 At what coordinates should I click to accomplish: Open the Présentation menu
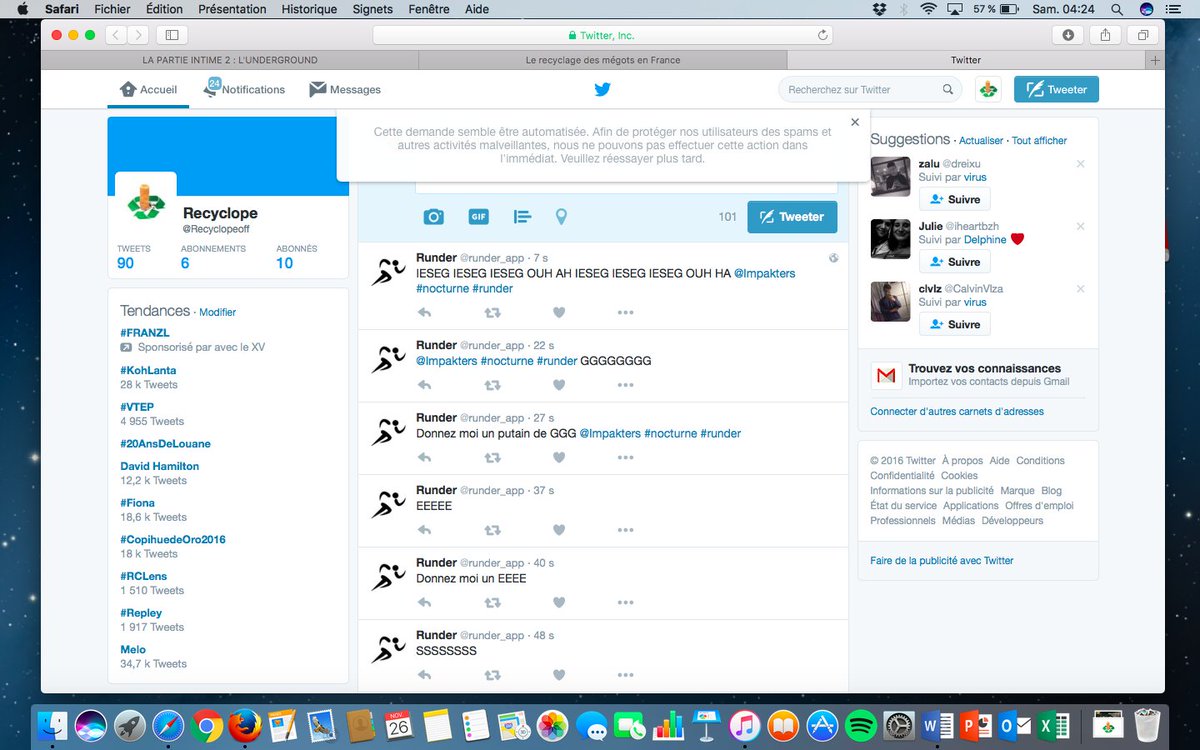click(x=232, y=9)
